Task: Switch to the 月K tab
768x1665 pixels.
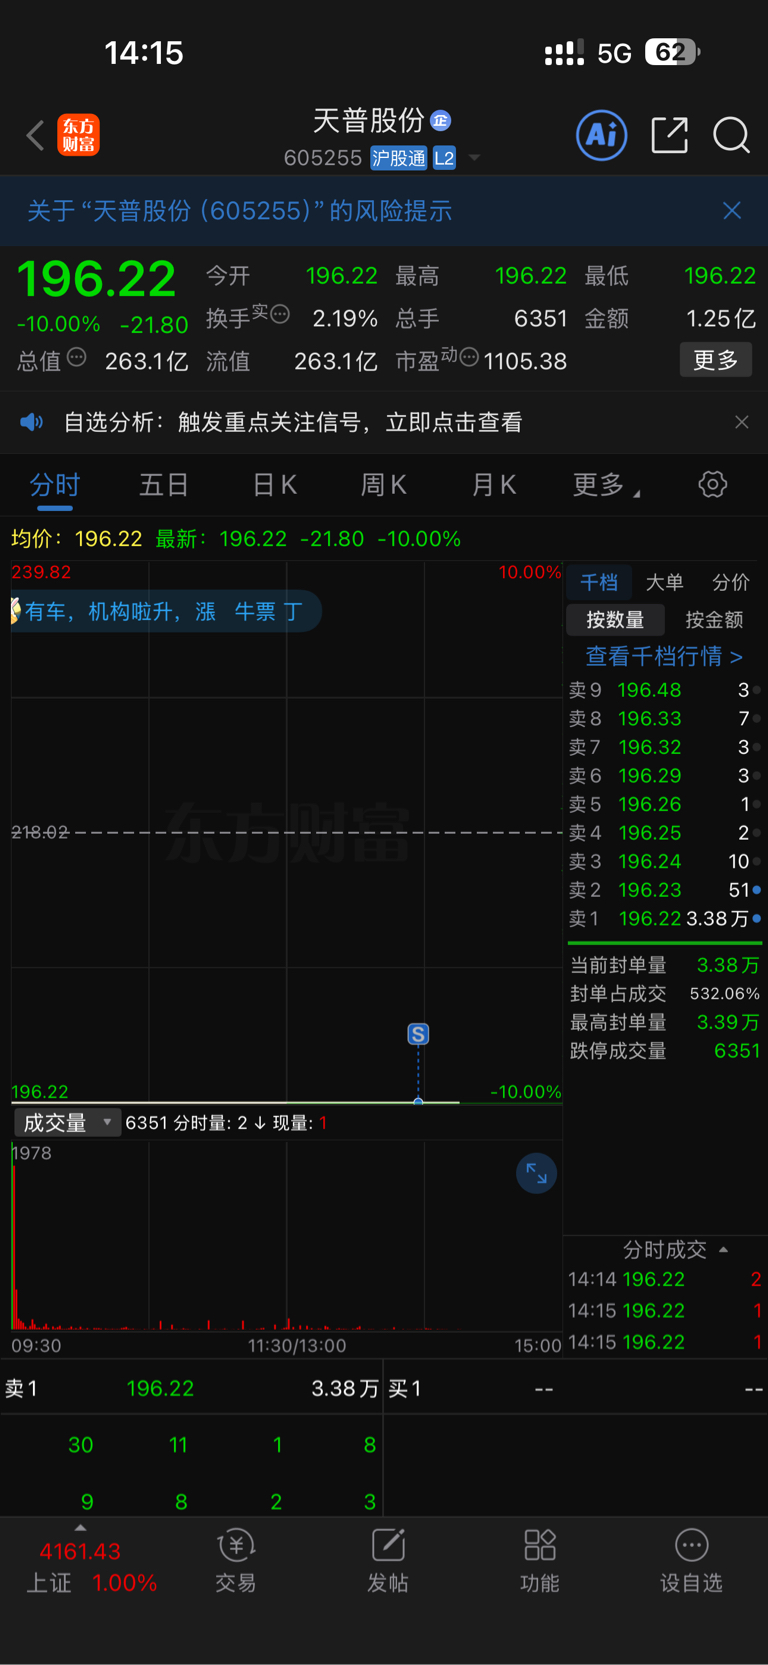Action: tap(493, 485)
